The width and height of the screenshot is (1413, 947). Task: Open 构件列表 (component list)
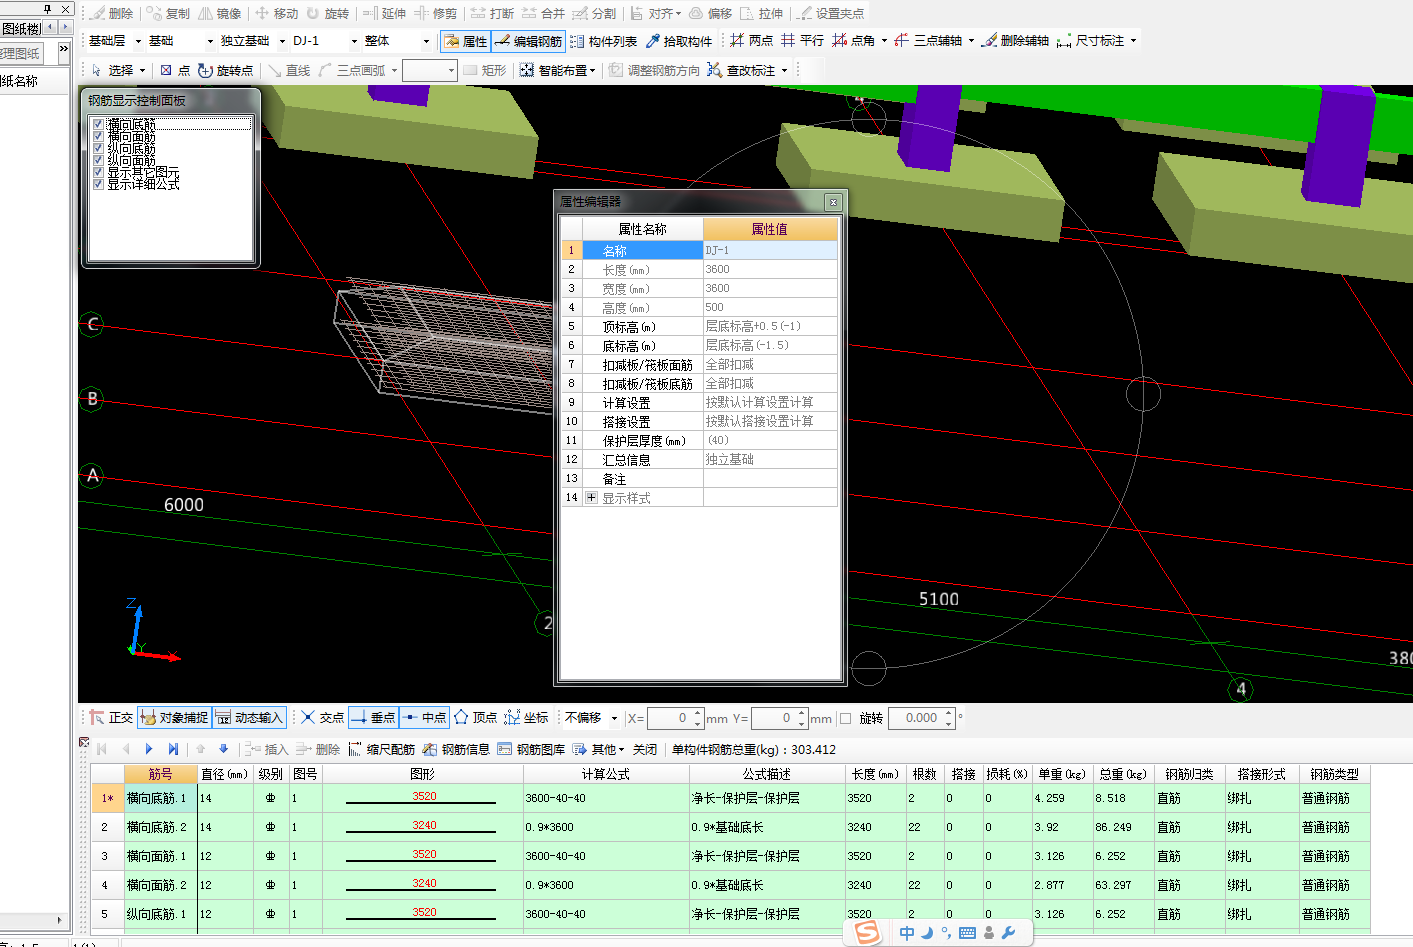pyautogui.click(x=604, y=41)
